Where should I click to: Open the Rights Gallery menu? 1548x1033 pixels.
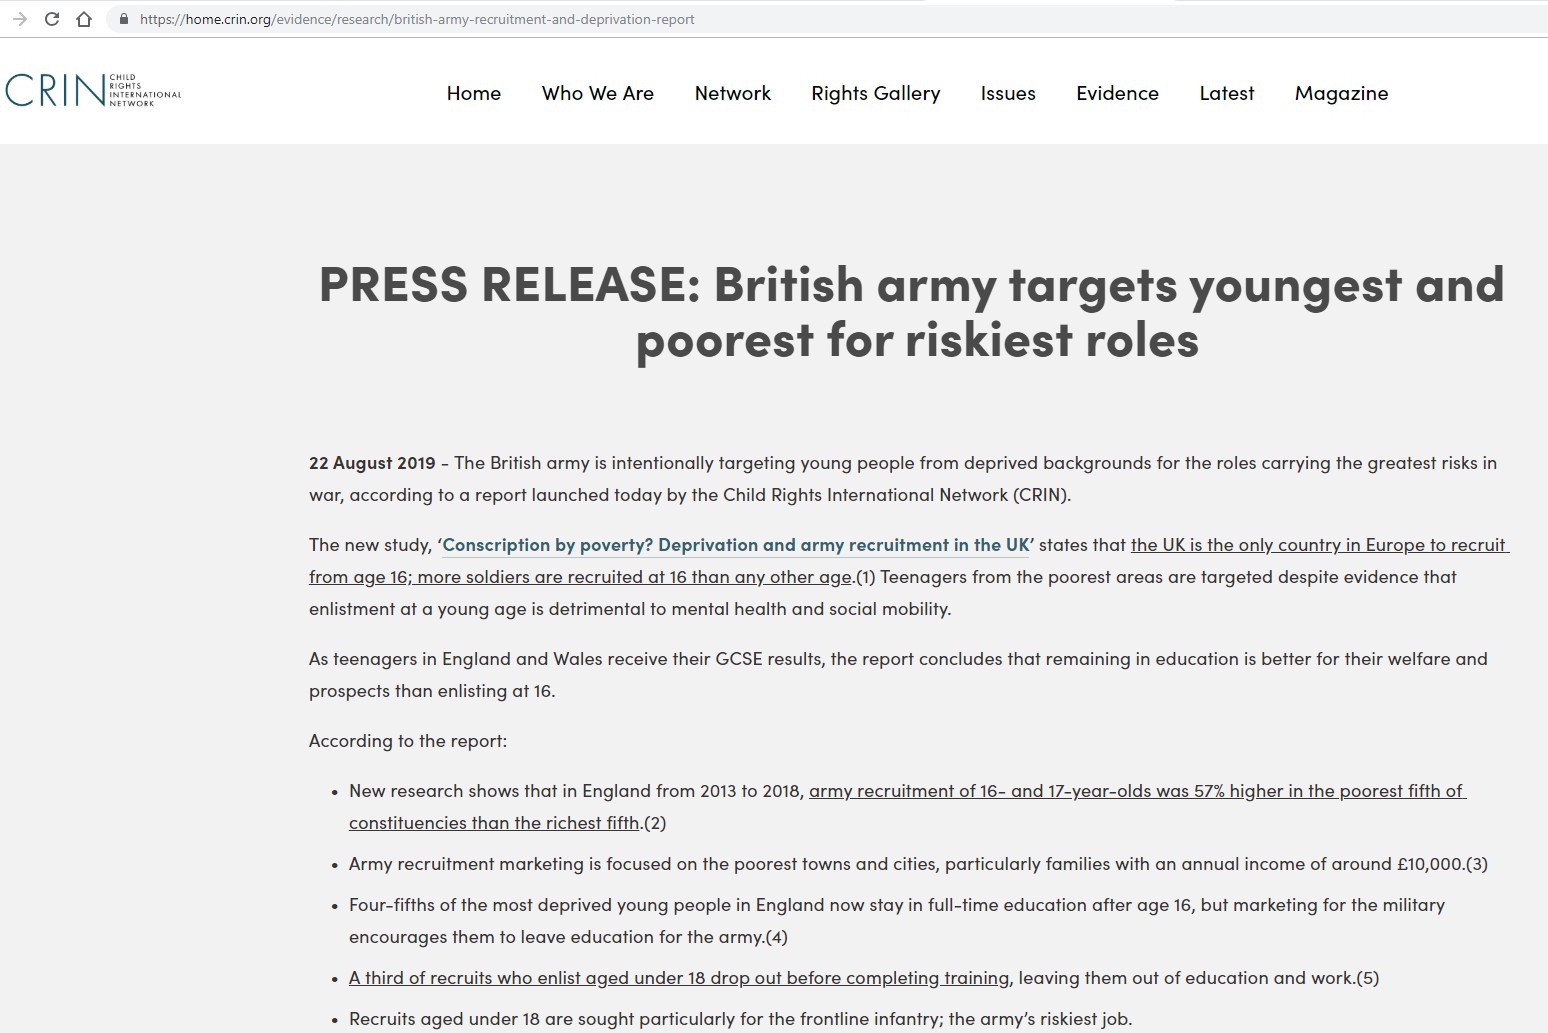(x=875, y=93)
